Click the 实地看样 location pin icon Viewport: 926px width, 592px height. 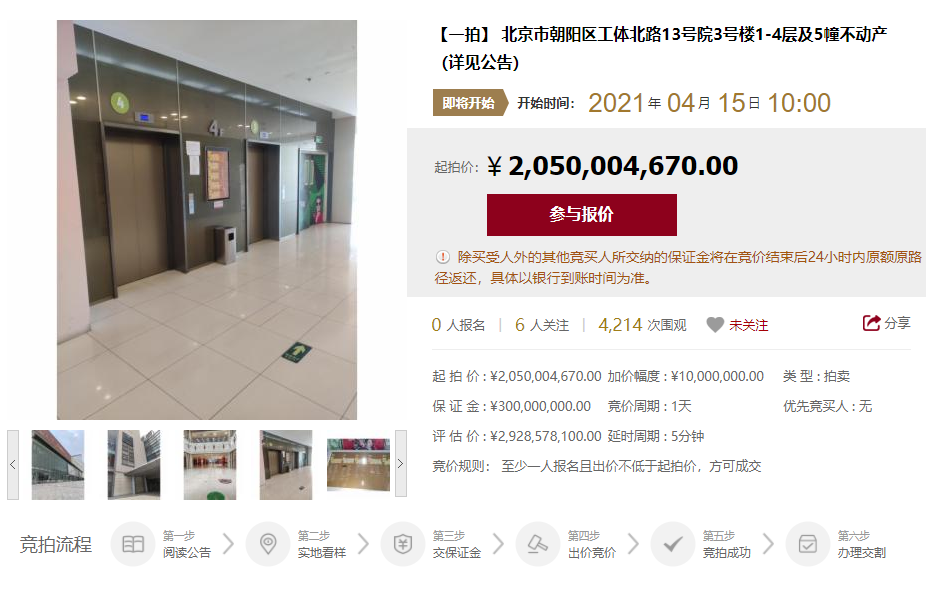tap(268, 544)
